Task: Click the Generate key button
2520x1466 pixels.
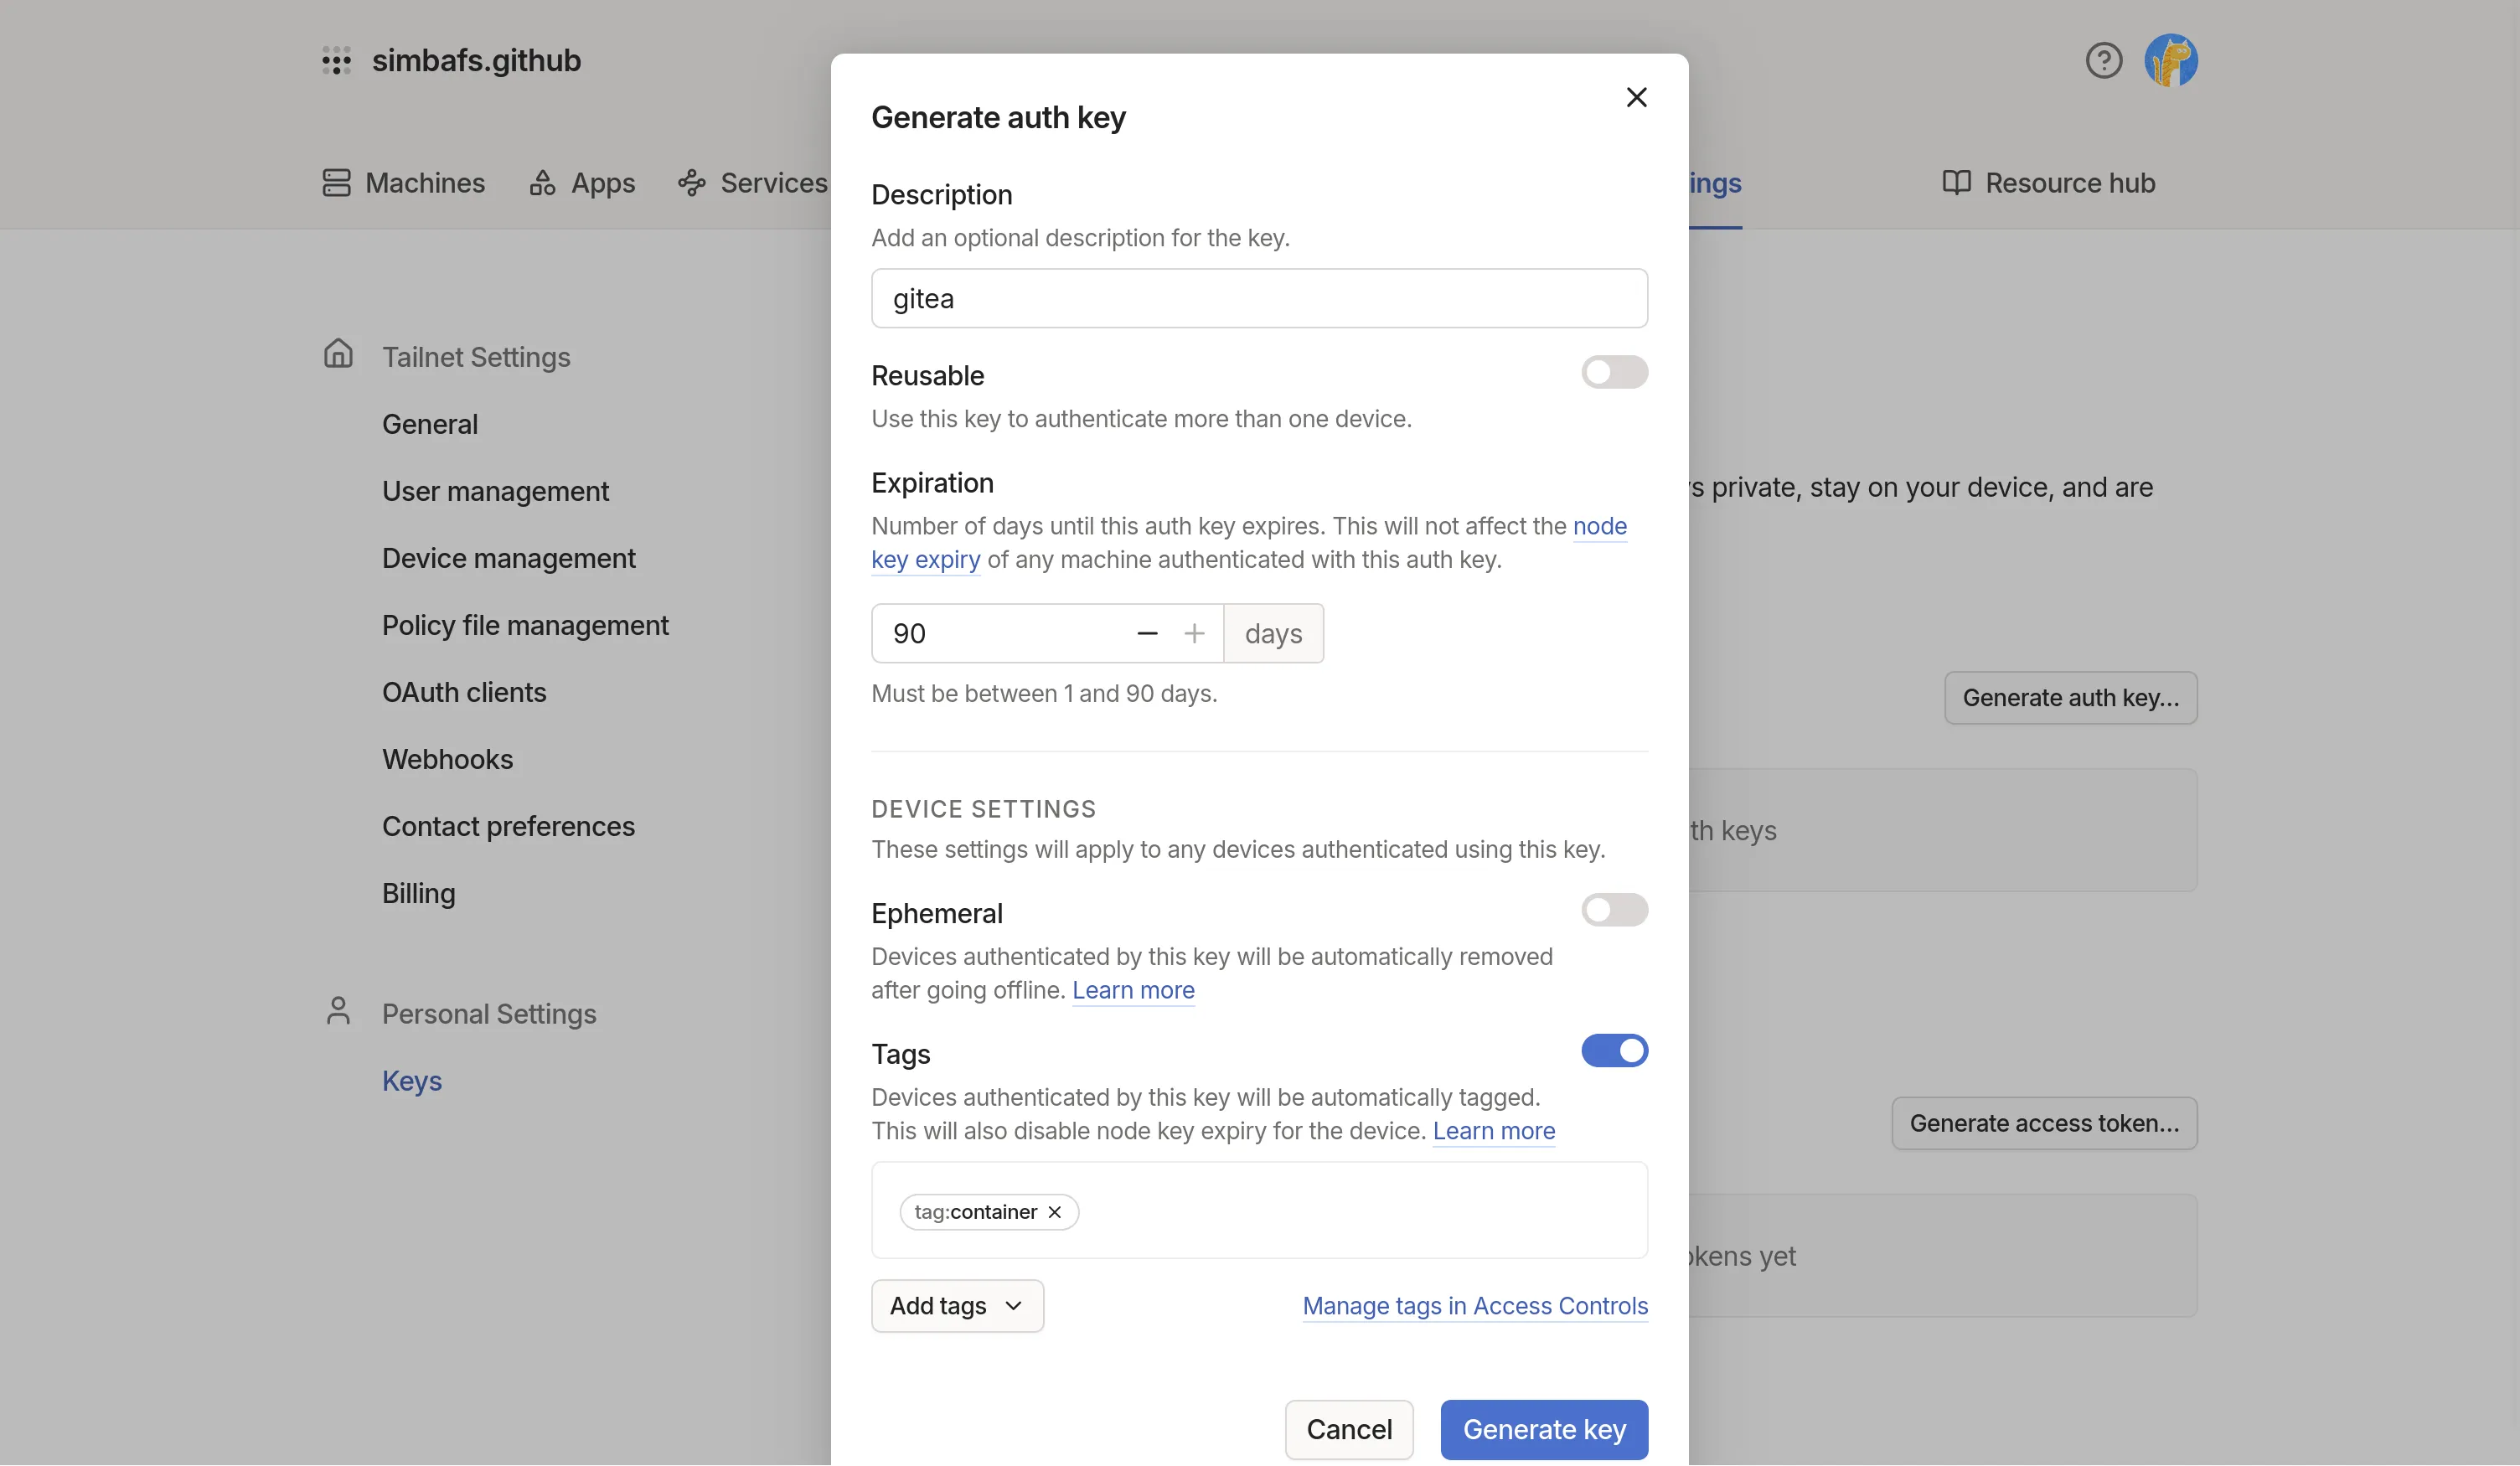Action: [x=1543, y=1429]
